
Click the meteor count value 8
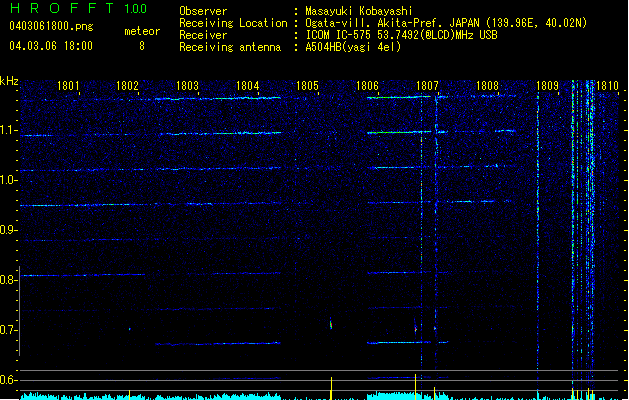[x=142, y=46]
